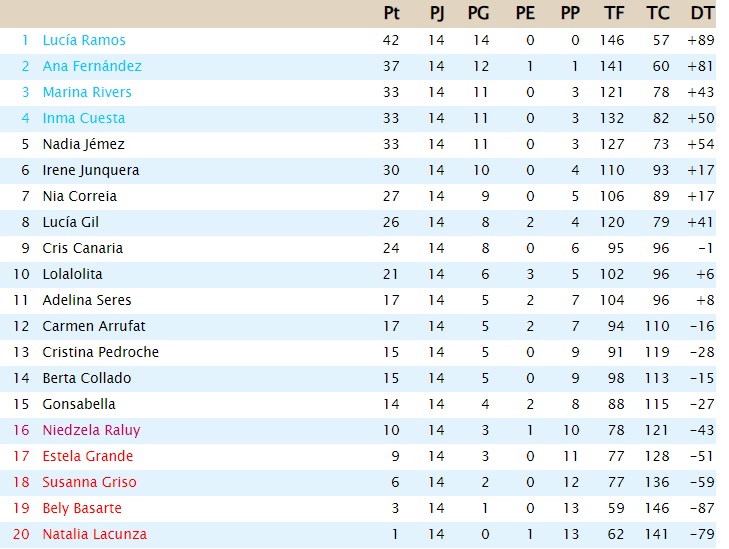Image resolution: width=729 pixels, height=549 pixels.
Task: Sort by the Pt column header
Action: [x=391, y=14]
